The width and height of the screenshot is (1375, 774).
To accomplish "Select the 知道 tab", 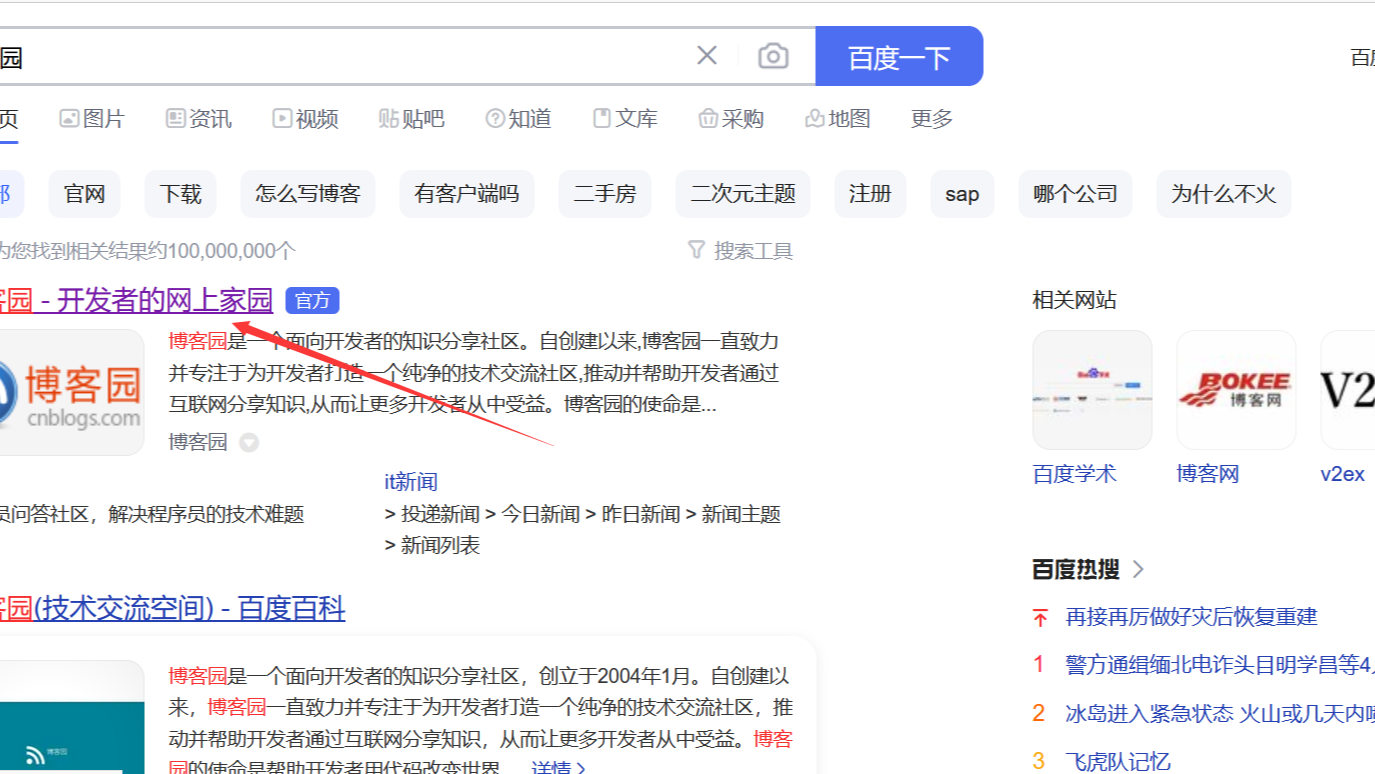I will tap(519, 119).
